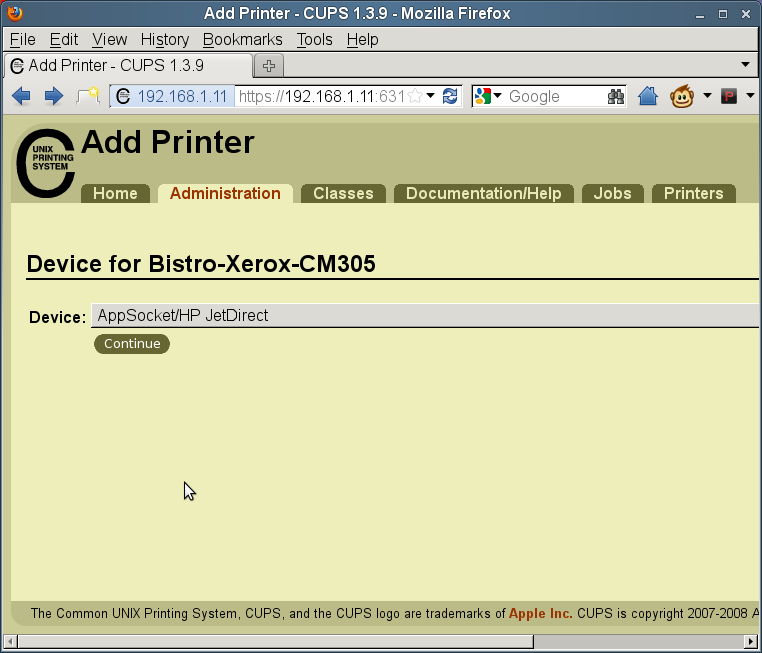Click the CUPS Unix Printing System logo

point(46,163)
